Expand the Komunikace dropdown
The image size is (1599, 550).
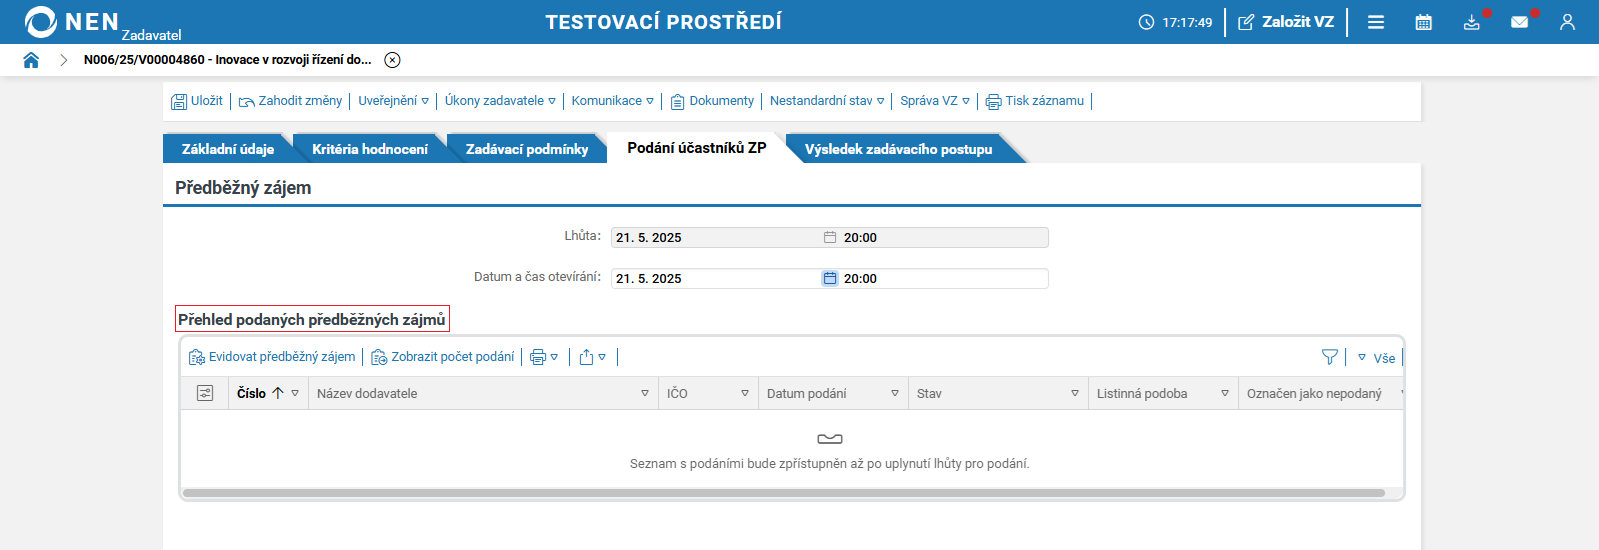612,101
